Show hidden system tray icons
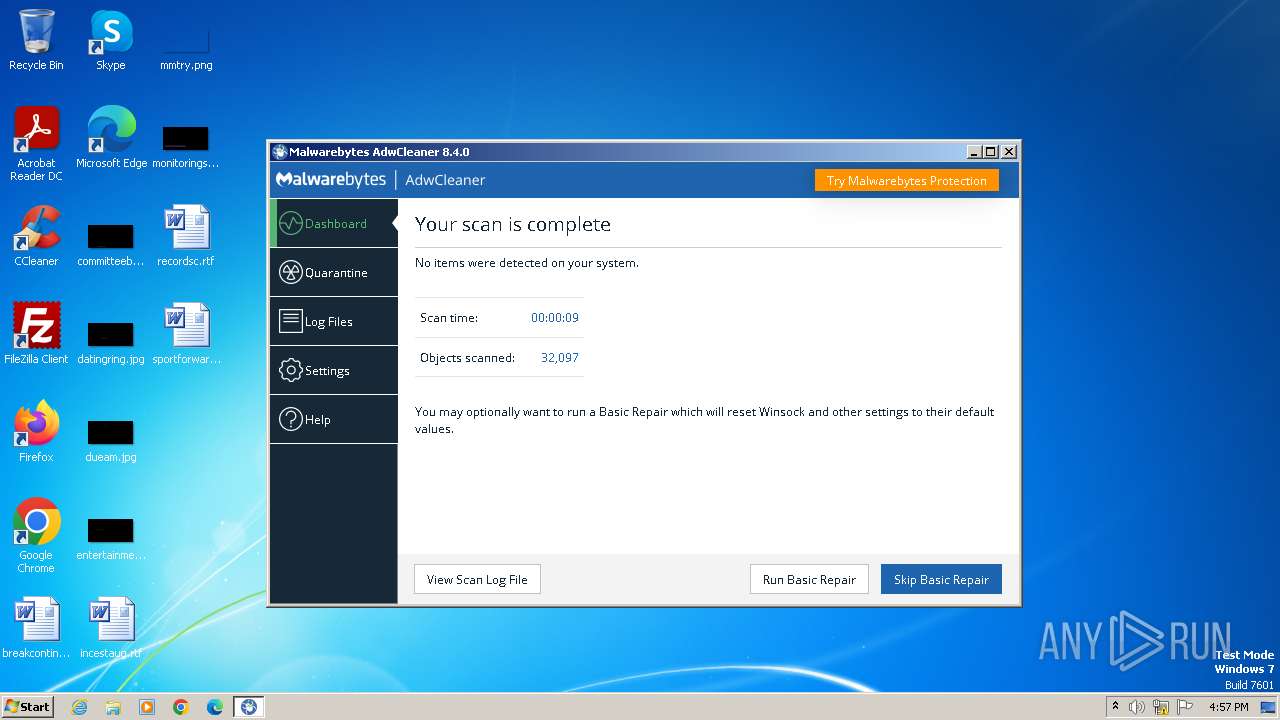Viewport: 1280px width, 720px height. pos(1115,707)
